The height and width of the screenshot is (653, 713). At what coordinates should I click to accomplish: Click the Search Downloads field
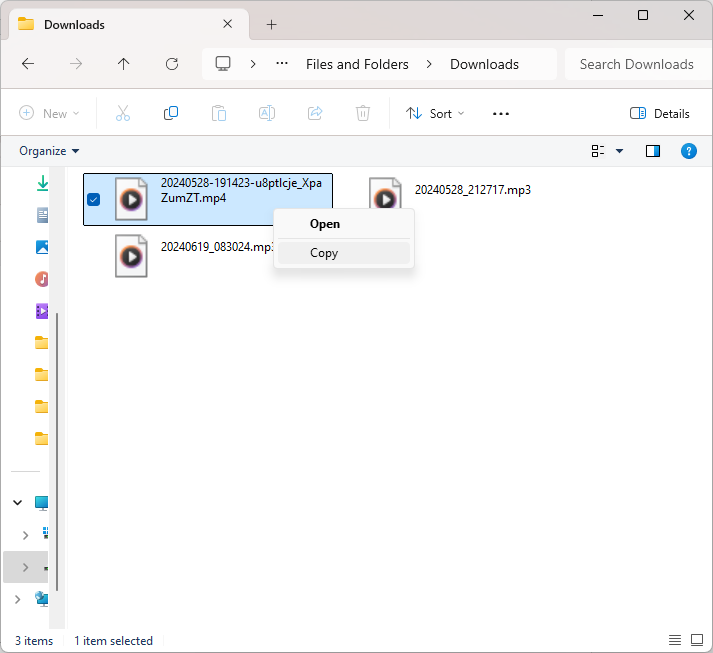pyautogui.click(x=636, y=64)
